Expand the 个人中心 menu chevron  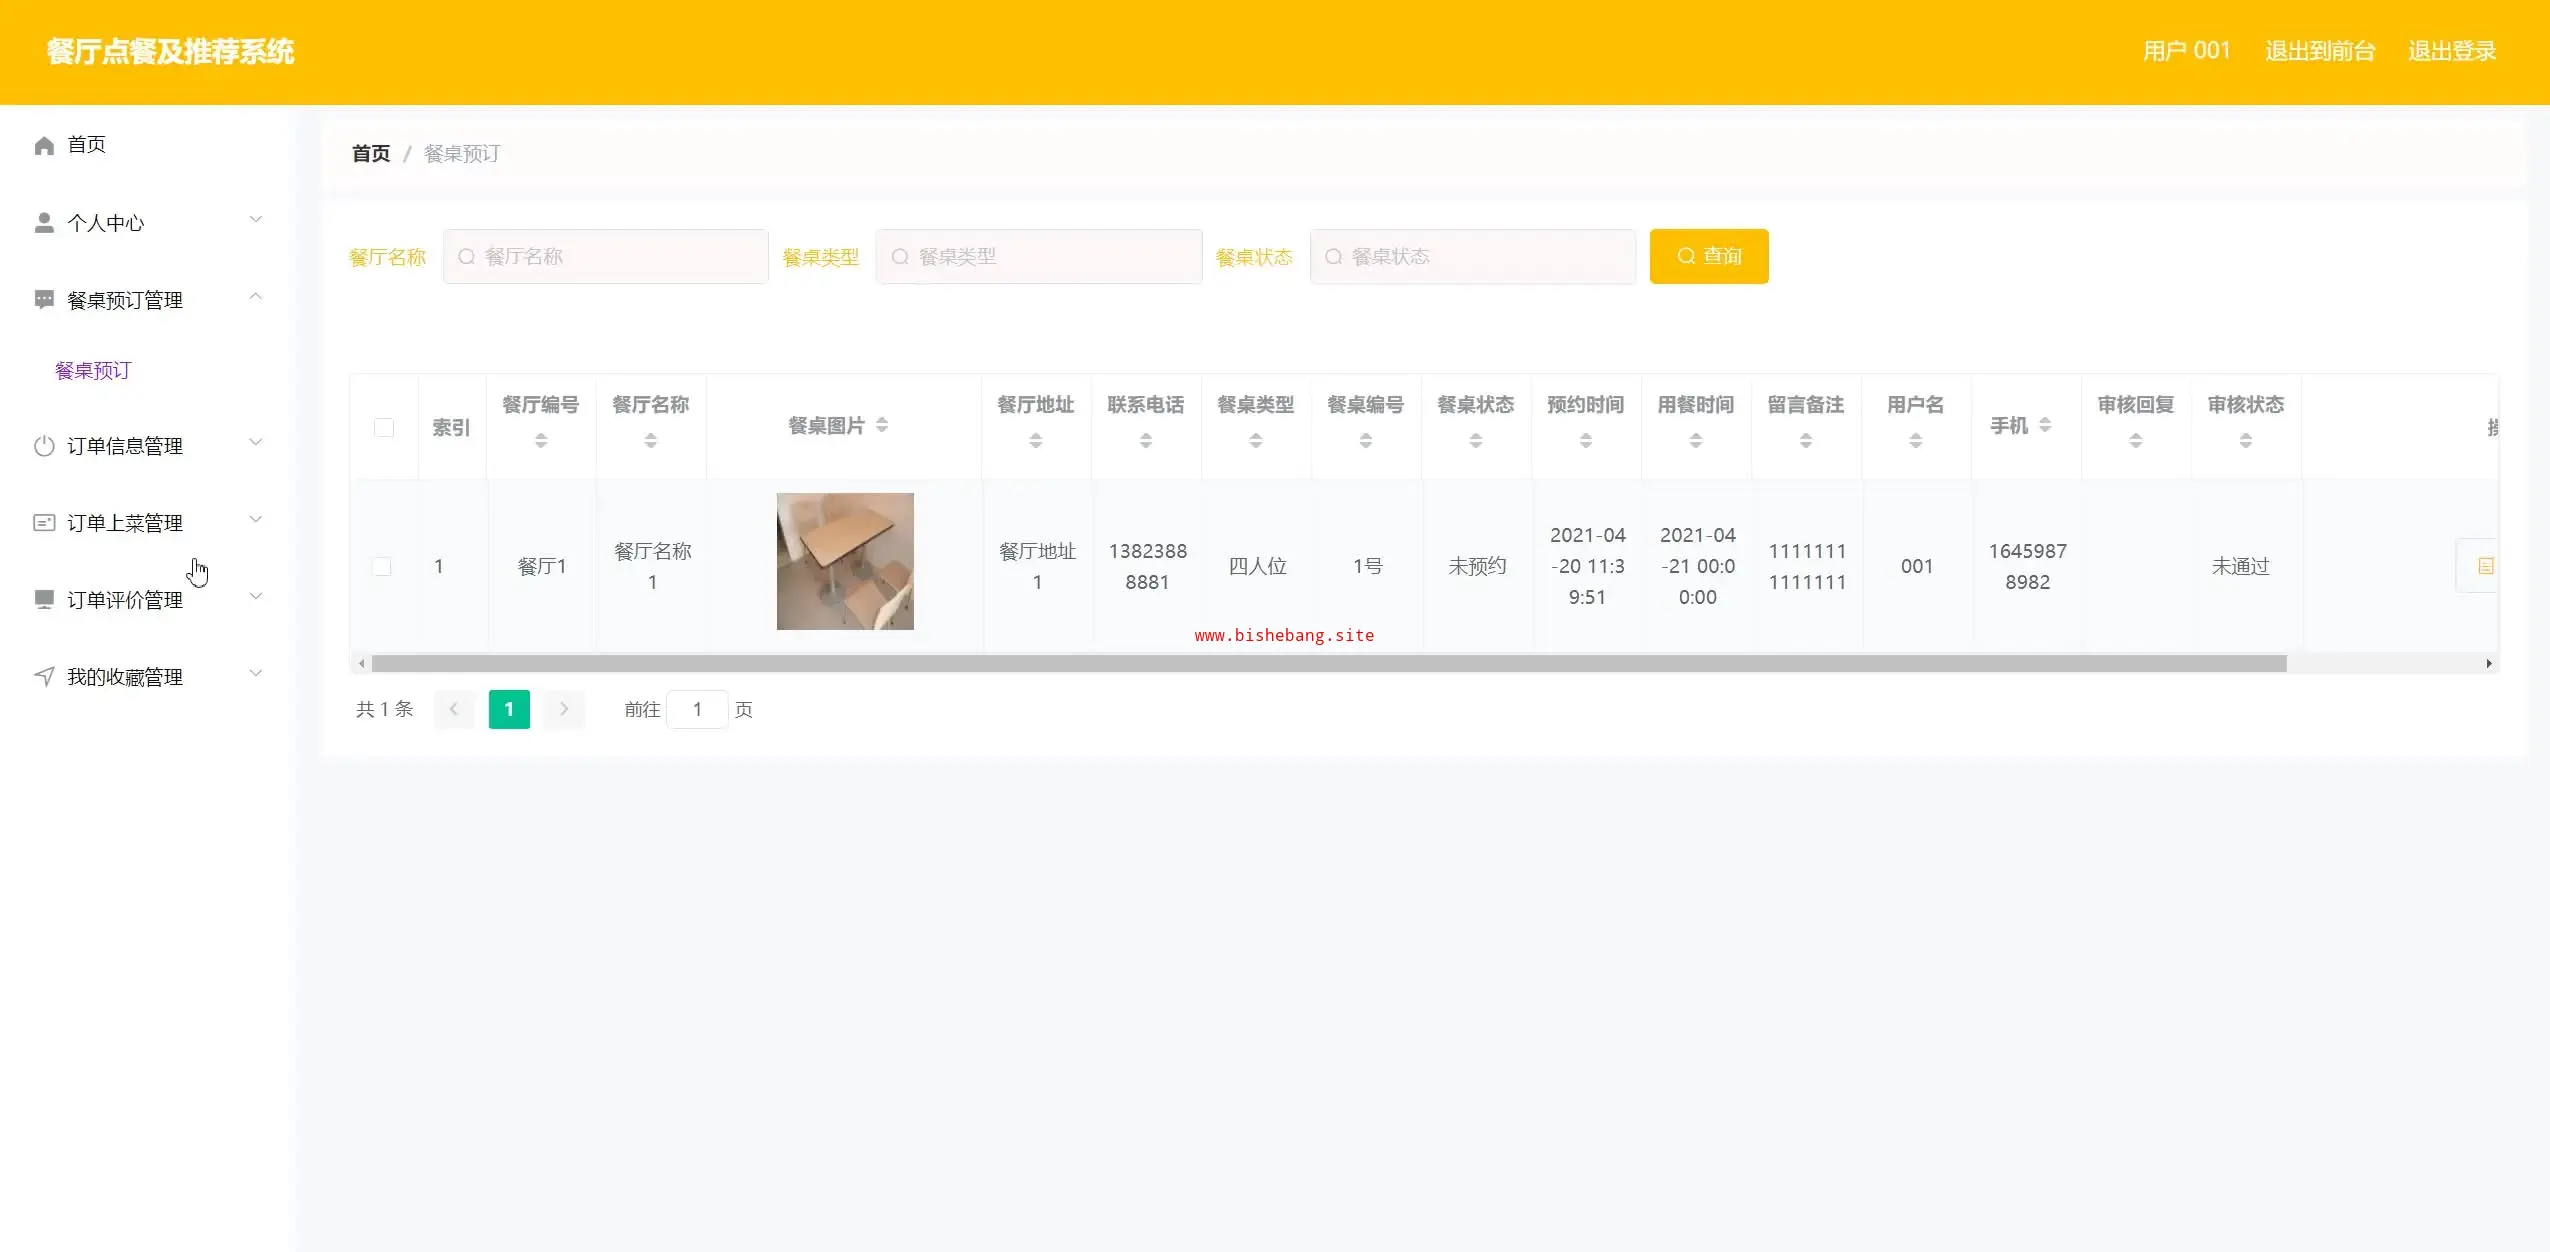click(x=256, y=220)
